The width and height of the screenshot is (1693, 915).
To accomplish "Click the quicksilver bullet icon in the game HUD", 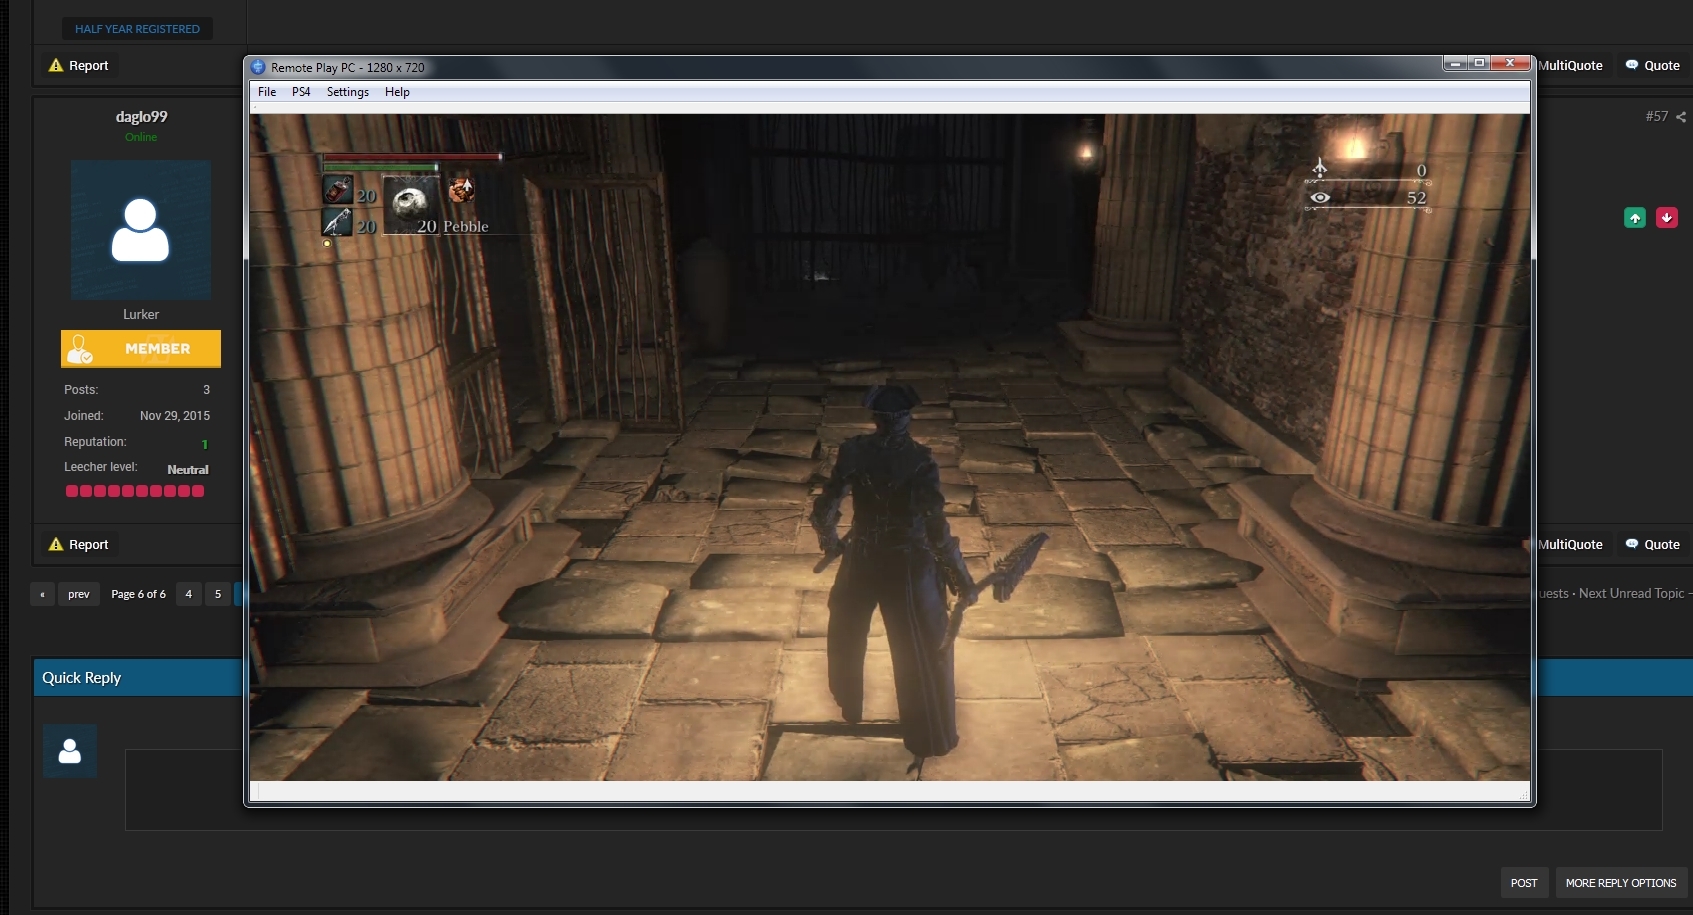I will pyautogui.click(x=337, y=221).
